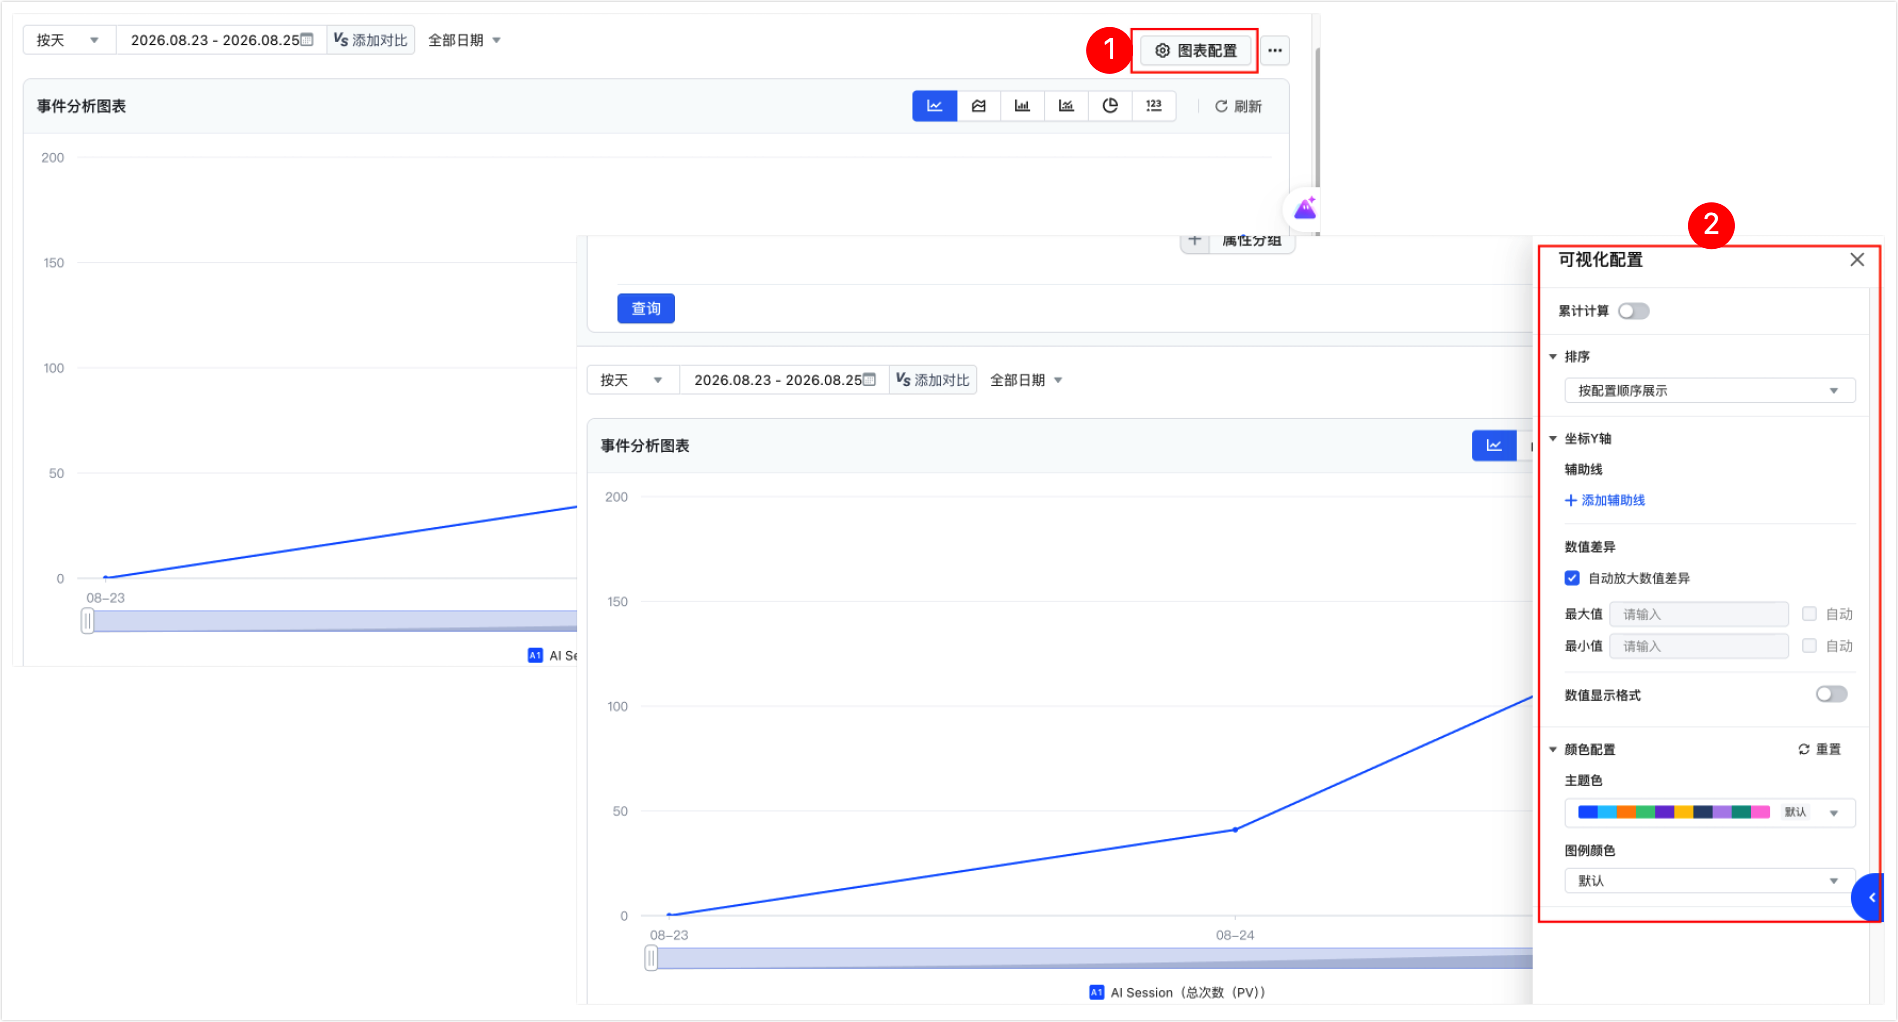This screenshot has width=1898, height=1022.
Task: Open 全部日期 dropdown in back window
Action: click(465, 40)
